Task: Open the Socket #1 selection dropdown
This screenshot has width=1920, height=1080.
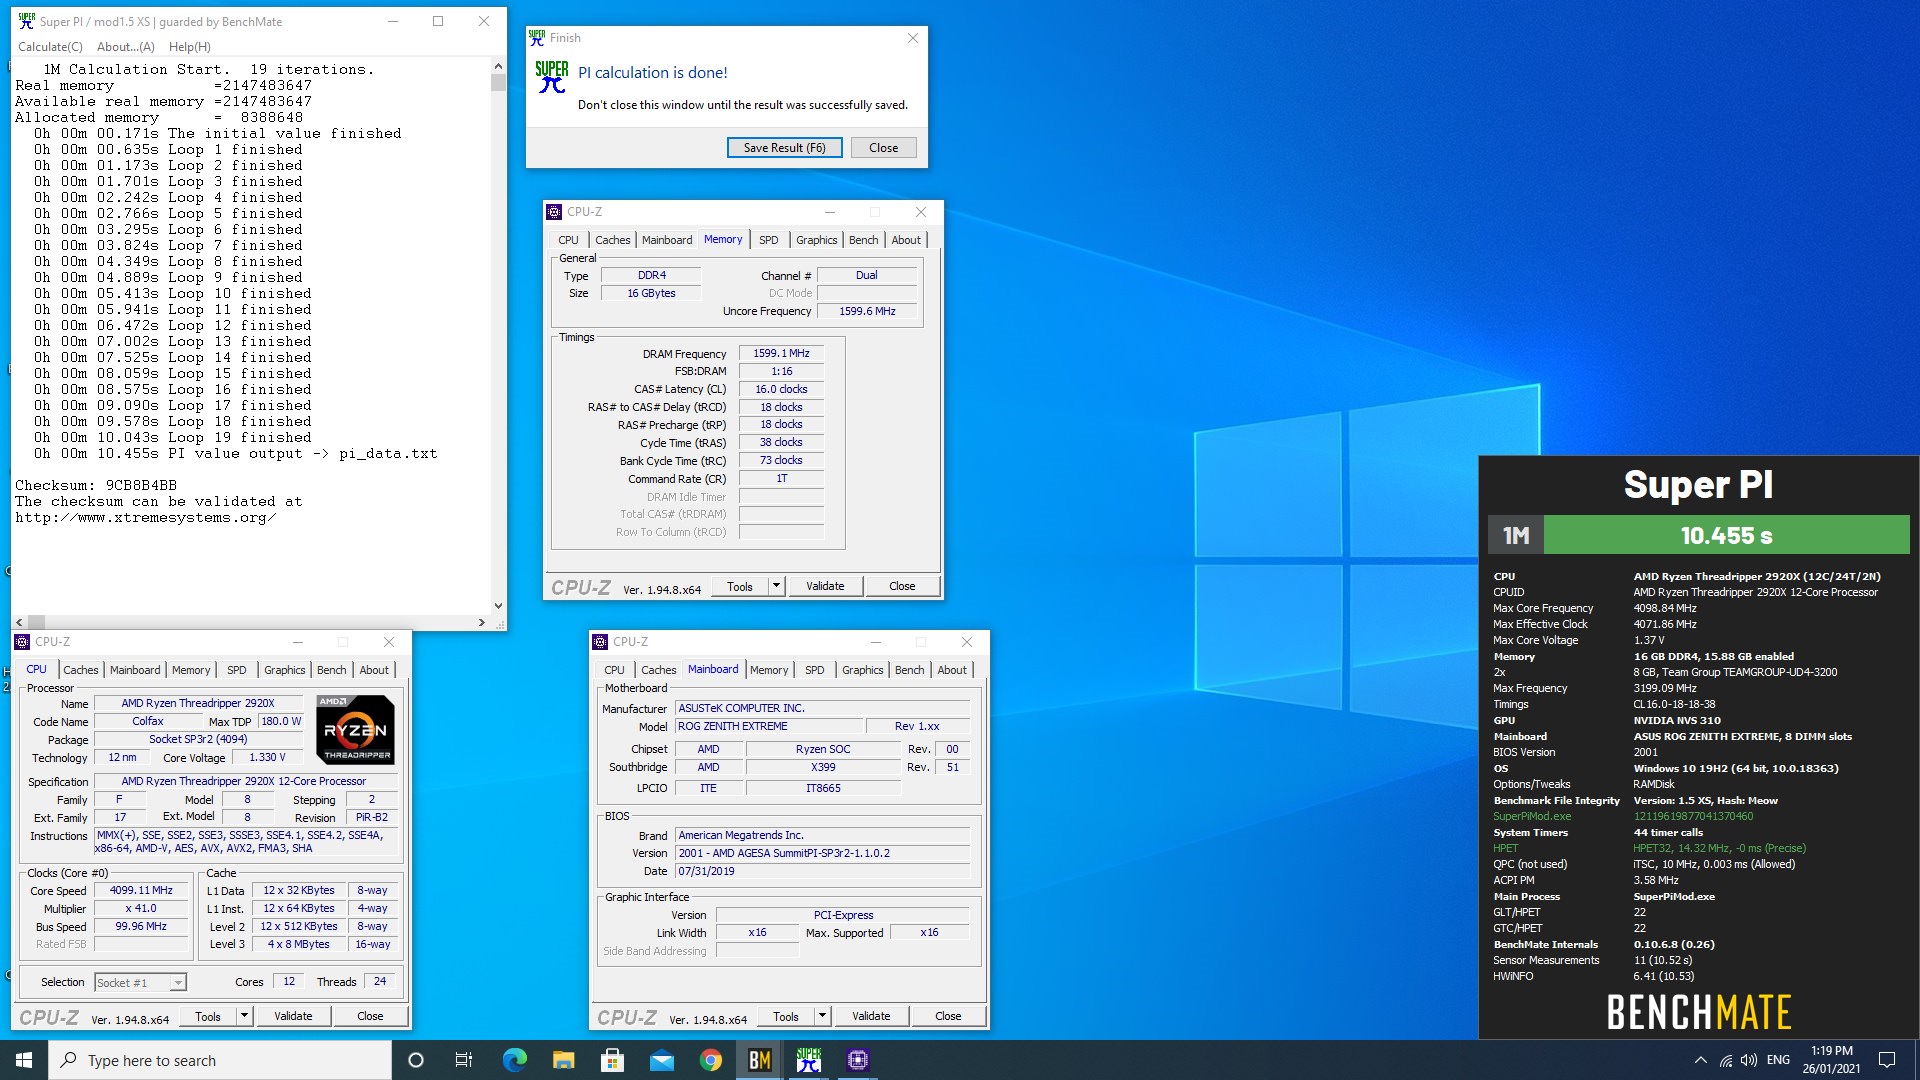Action: [x=140, y=983]
